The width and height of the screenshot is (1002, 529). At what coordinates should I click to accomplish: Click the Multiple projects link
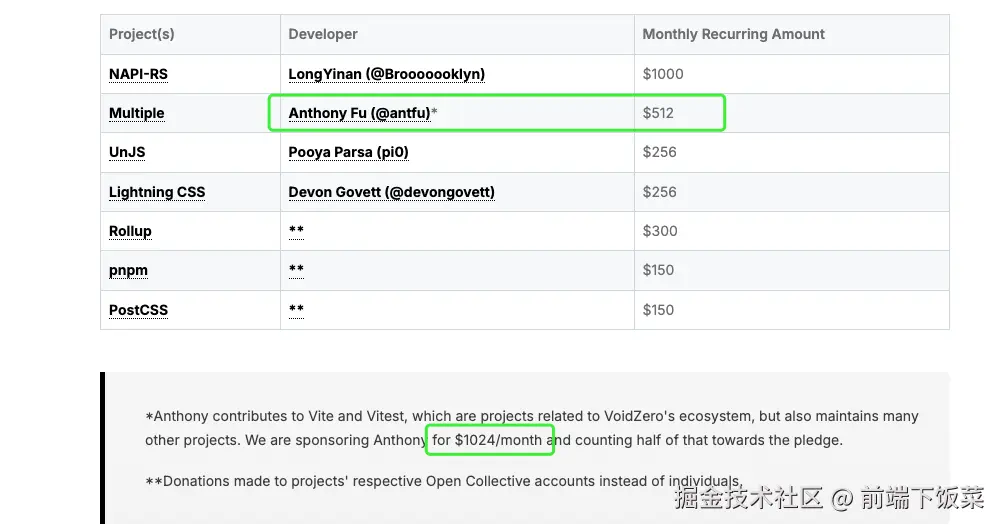(x=136, y=113)
